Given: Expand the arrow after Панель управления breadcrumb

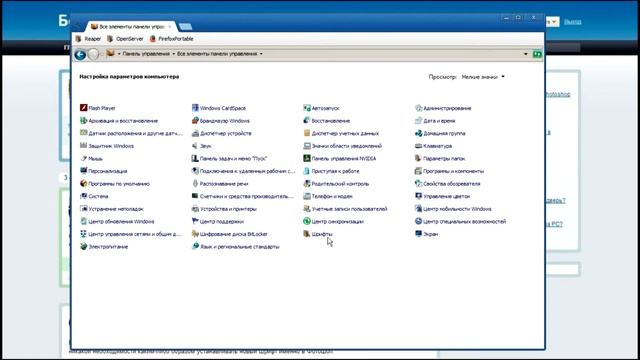Looking at the screenshot, I should [x=173, y=54].
